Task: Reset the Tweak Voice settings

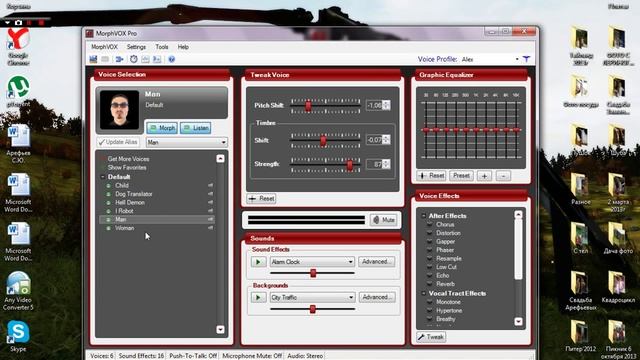Action: 261,199
